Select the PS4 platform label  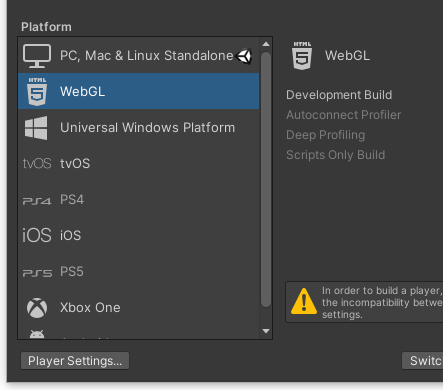[72, 200]
